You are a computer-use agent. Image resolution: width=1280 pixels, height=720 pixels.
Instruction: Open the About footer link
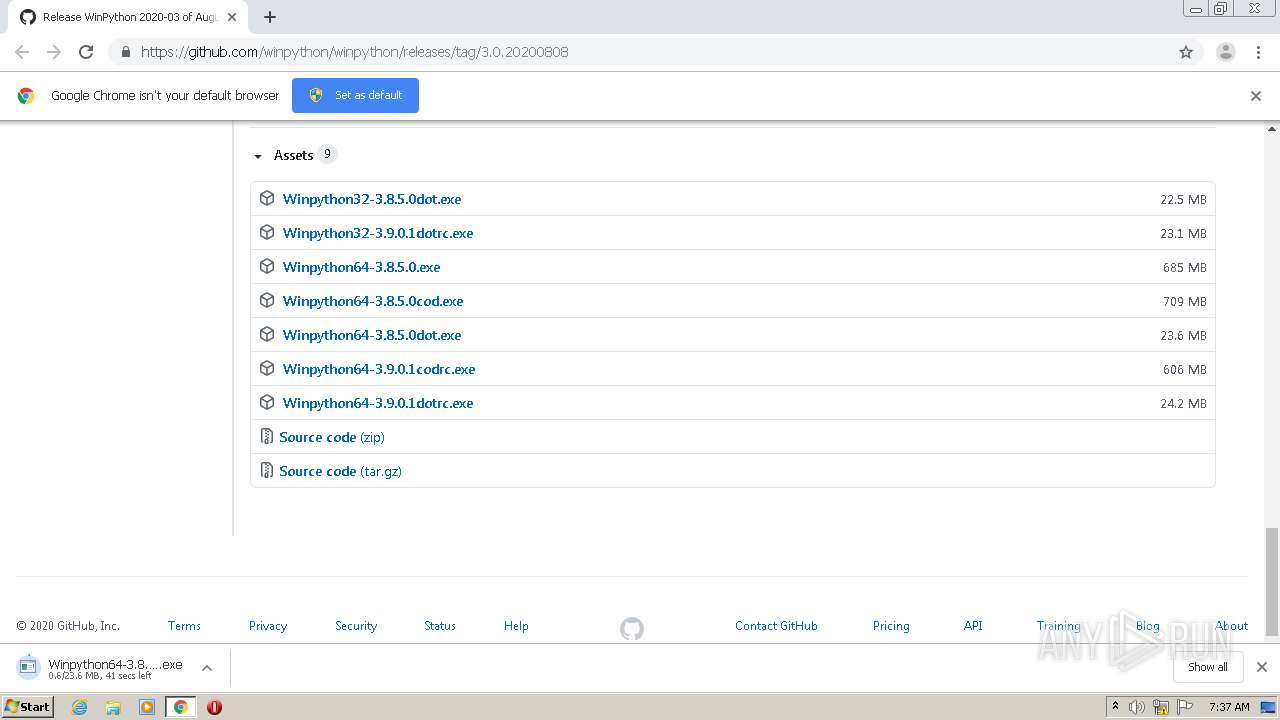click(x=1232, y=626)
